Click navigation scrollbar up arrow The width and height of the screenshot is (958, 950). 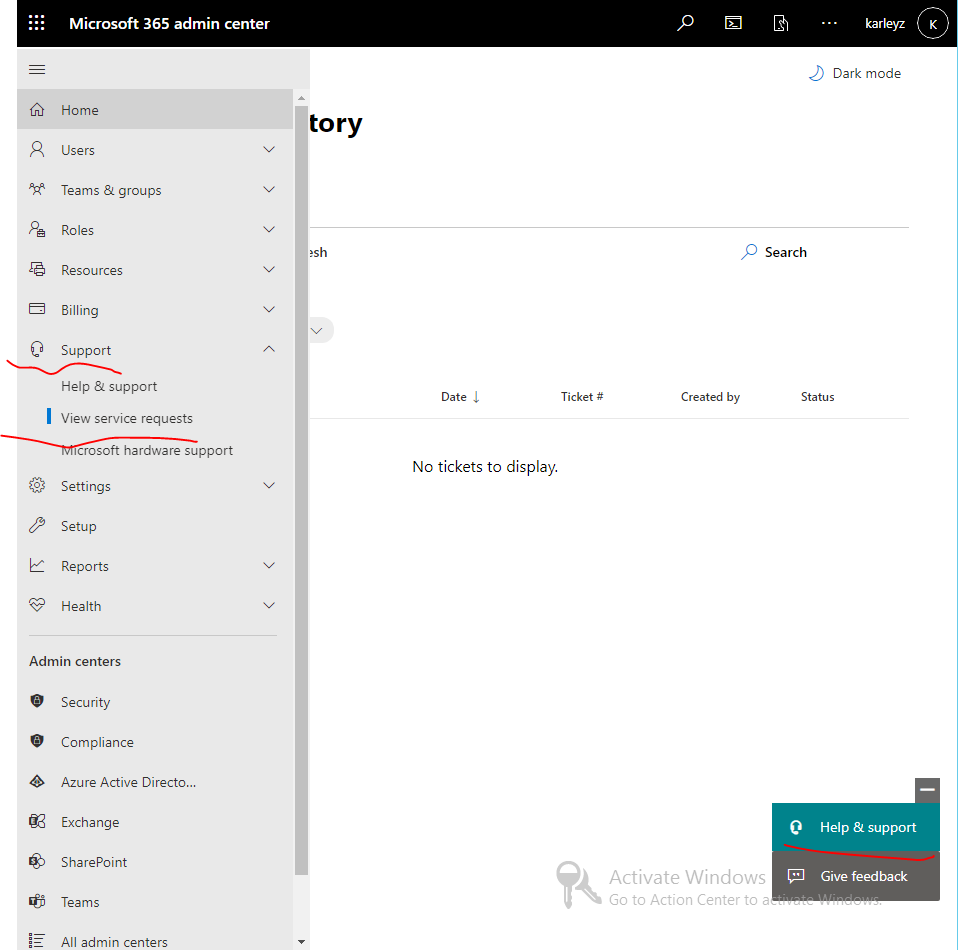click(x=301, y=98)
